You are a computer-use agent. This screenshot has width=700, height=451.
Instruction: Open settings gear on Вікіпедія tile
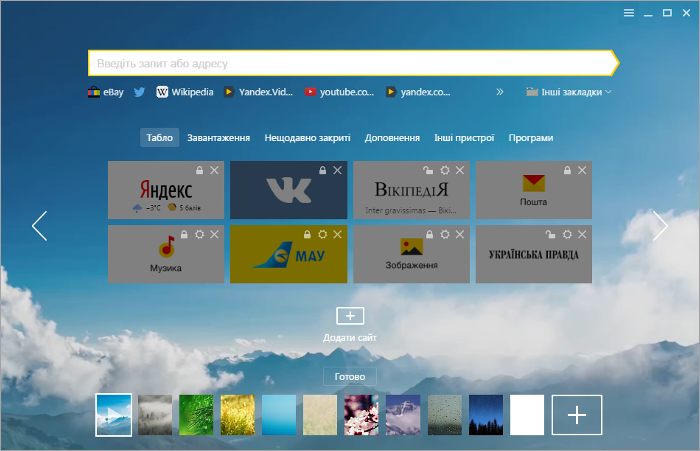[x=445, y=170]
